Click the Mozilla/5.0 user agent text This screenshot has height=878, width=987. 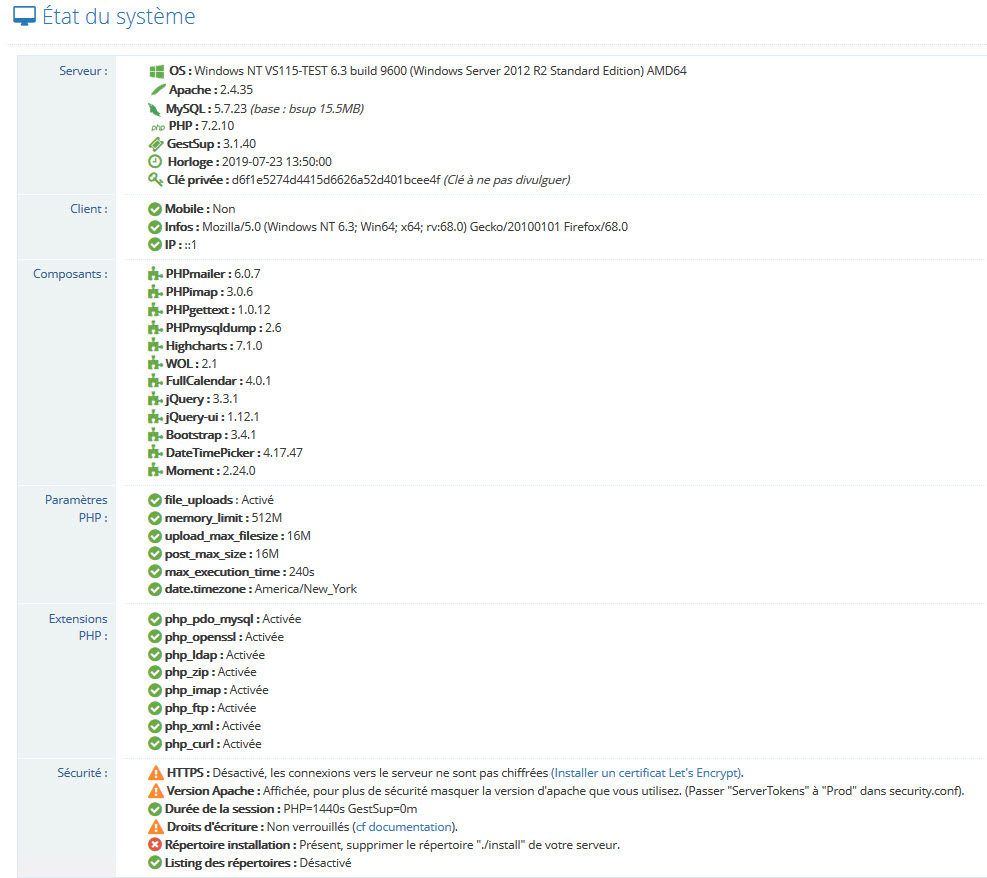(x=415, y=227)
